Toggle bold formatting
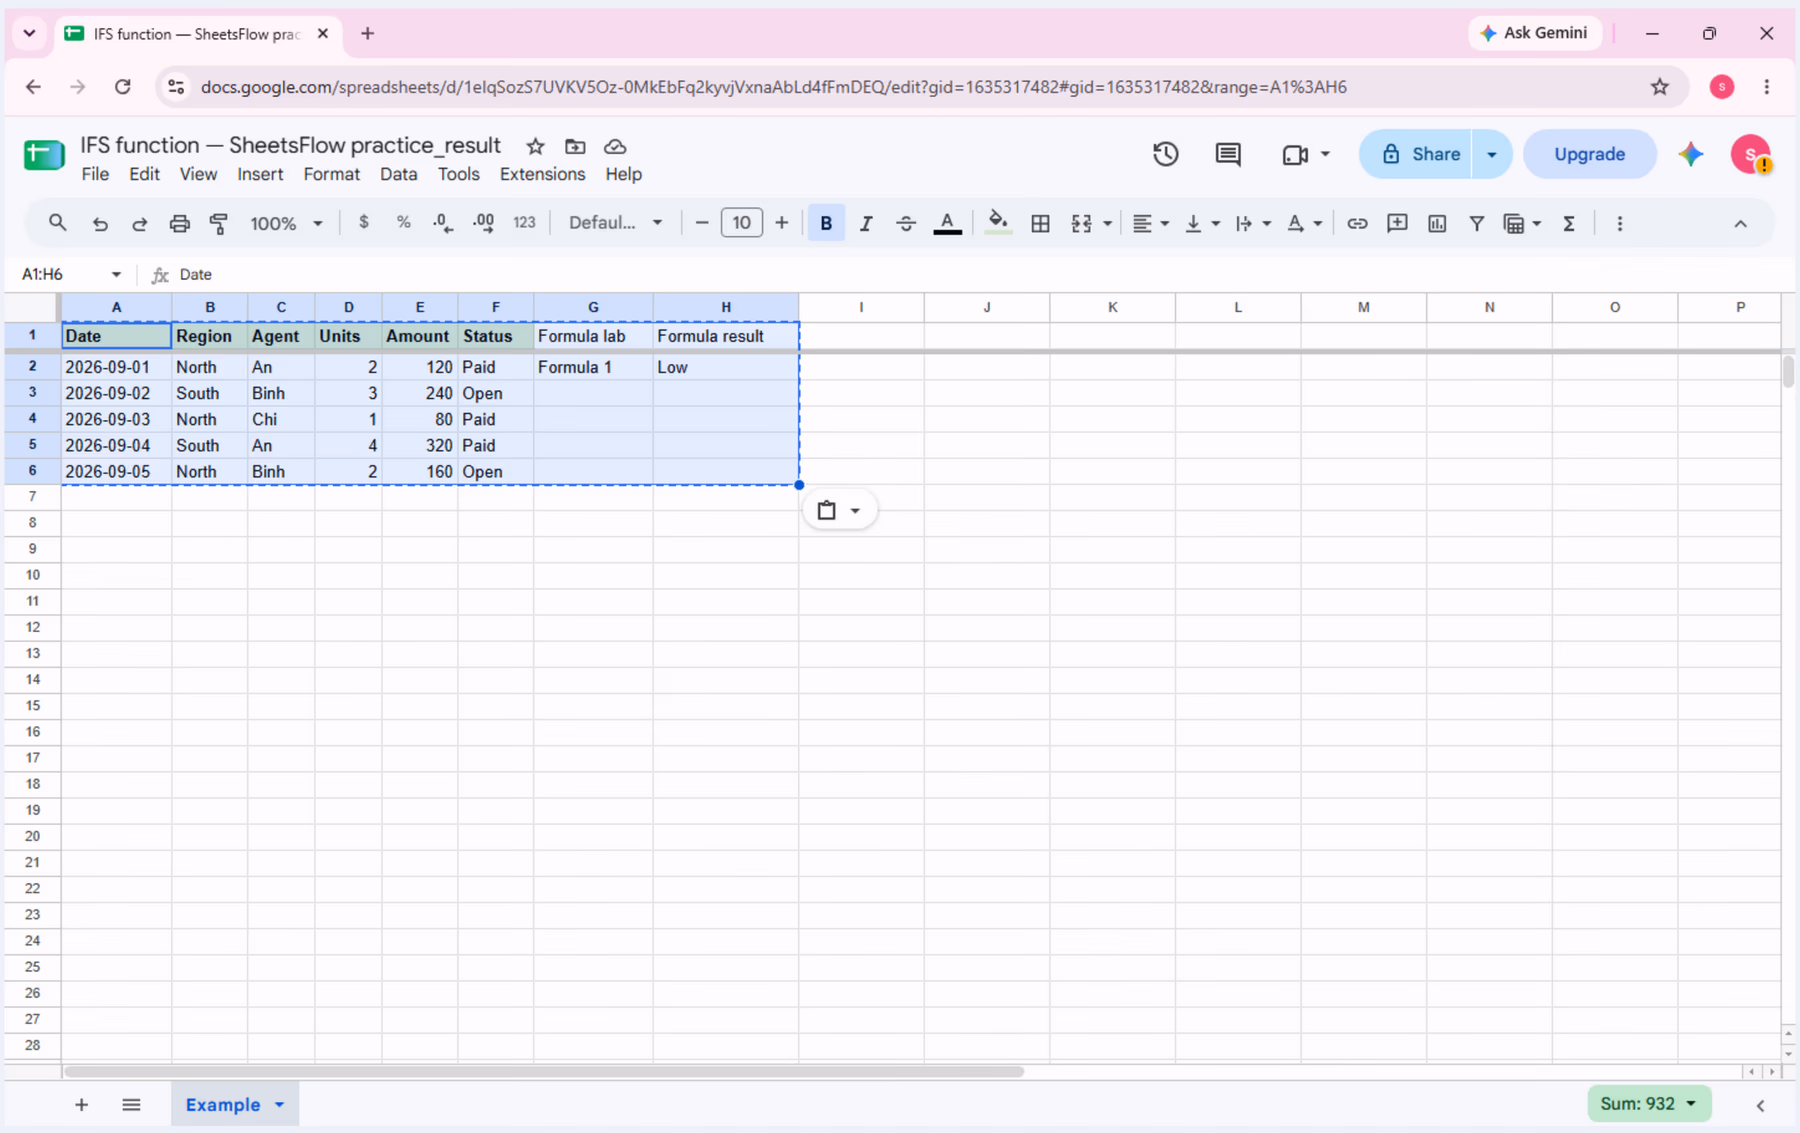The image size is (1800, 1133). click(826, 223)
